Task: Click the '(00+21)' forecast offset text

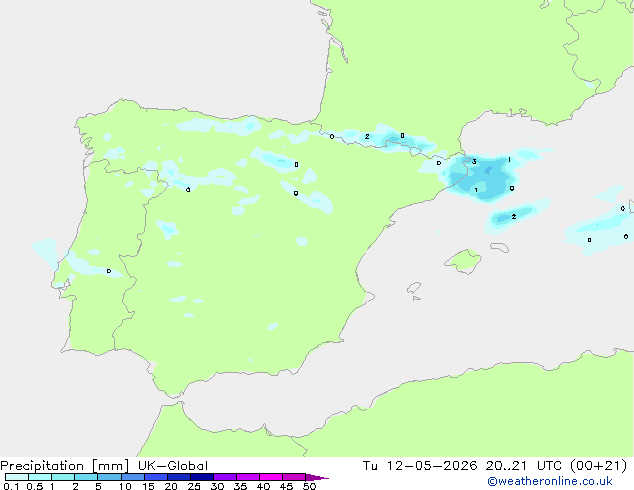Action: [598, 466]
